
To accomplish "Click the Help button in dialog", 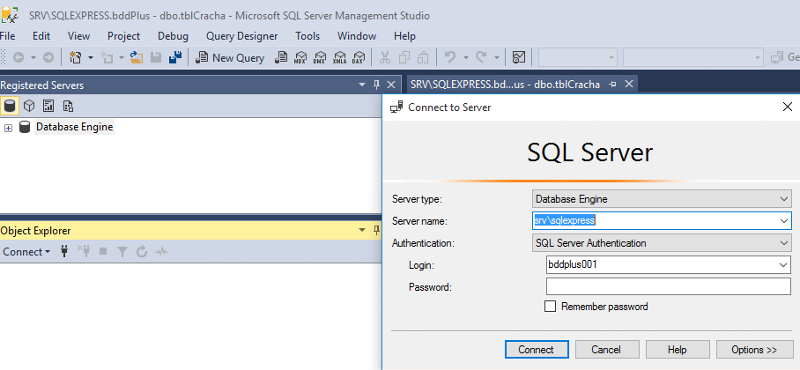I will tap(677, 350).
